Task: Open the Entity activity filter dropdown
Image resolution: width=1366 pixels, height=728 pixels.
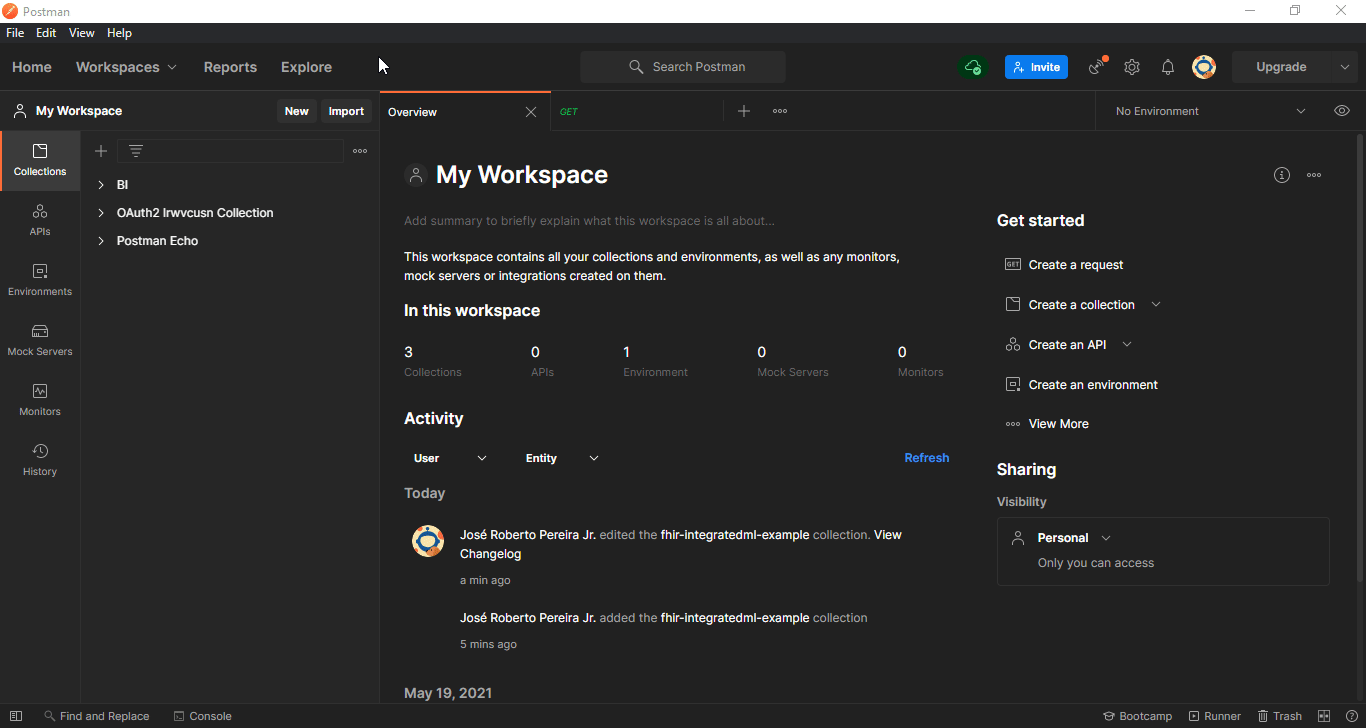Action: (562, 458)
